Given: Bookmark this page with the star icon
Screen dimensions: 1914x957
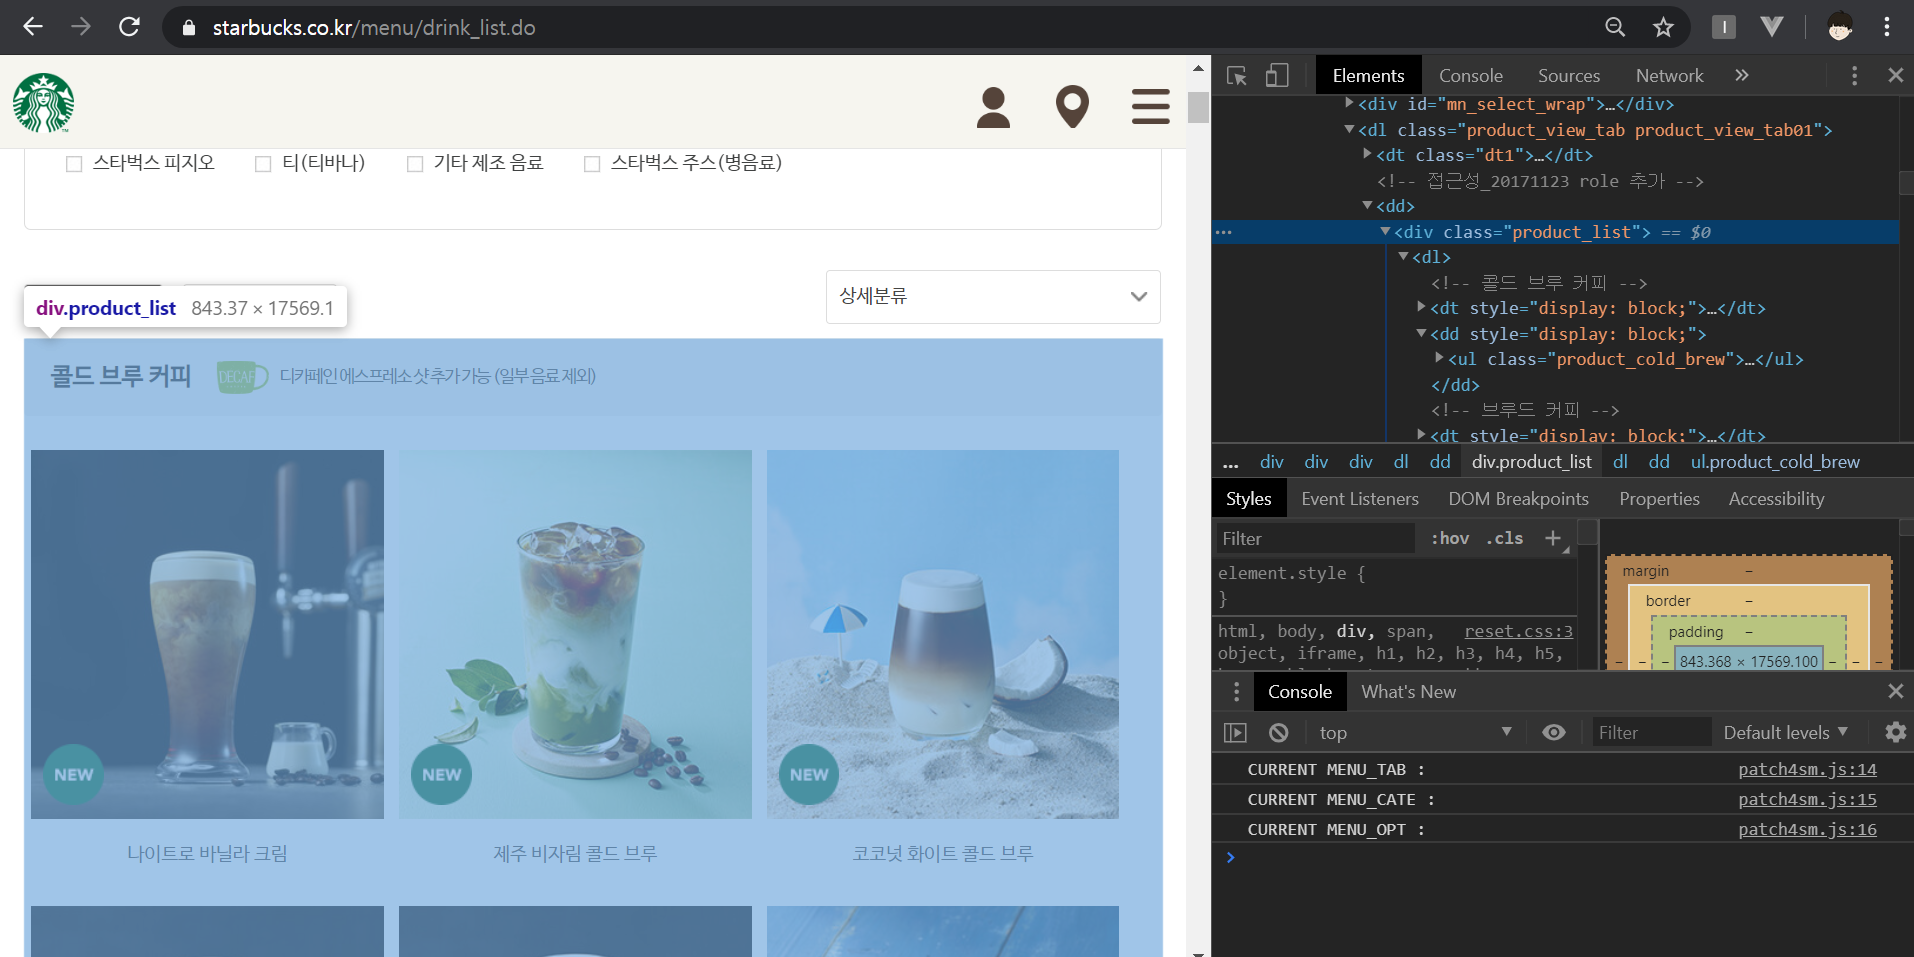Looking at the screenshot, I should (x=1663, y=27).
